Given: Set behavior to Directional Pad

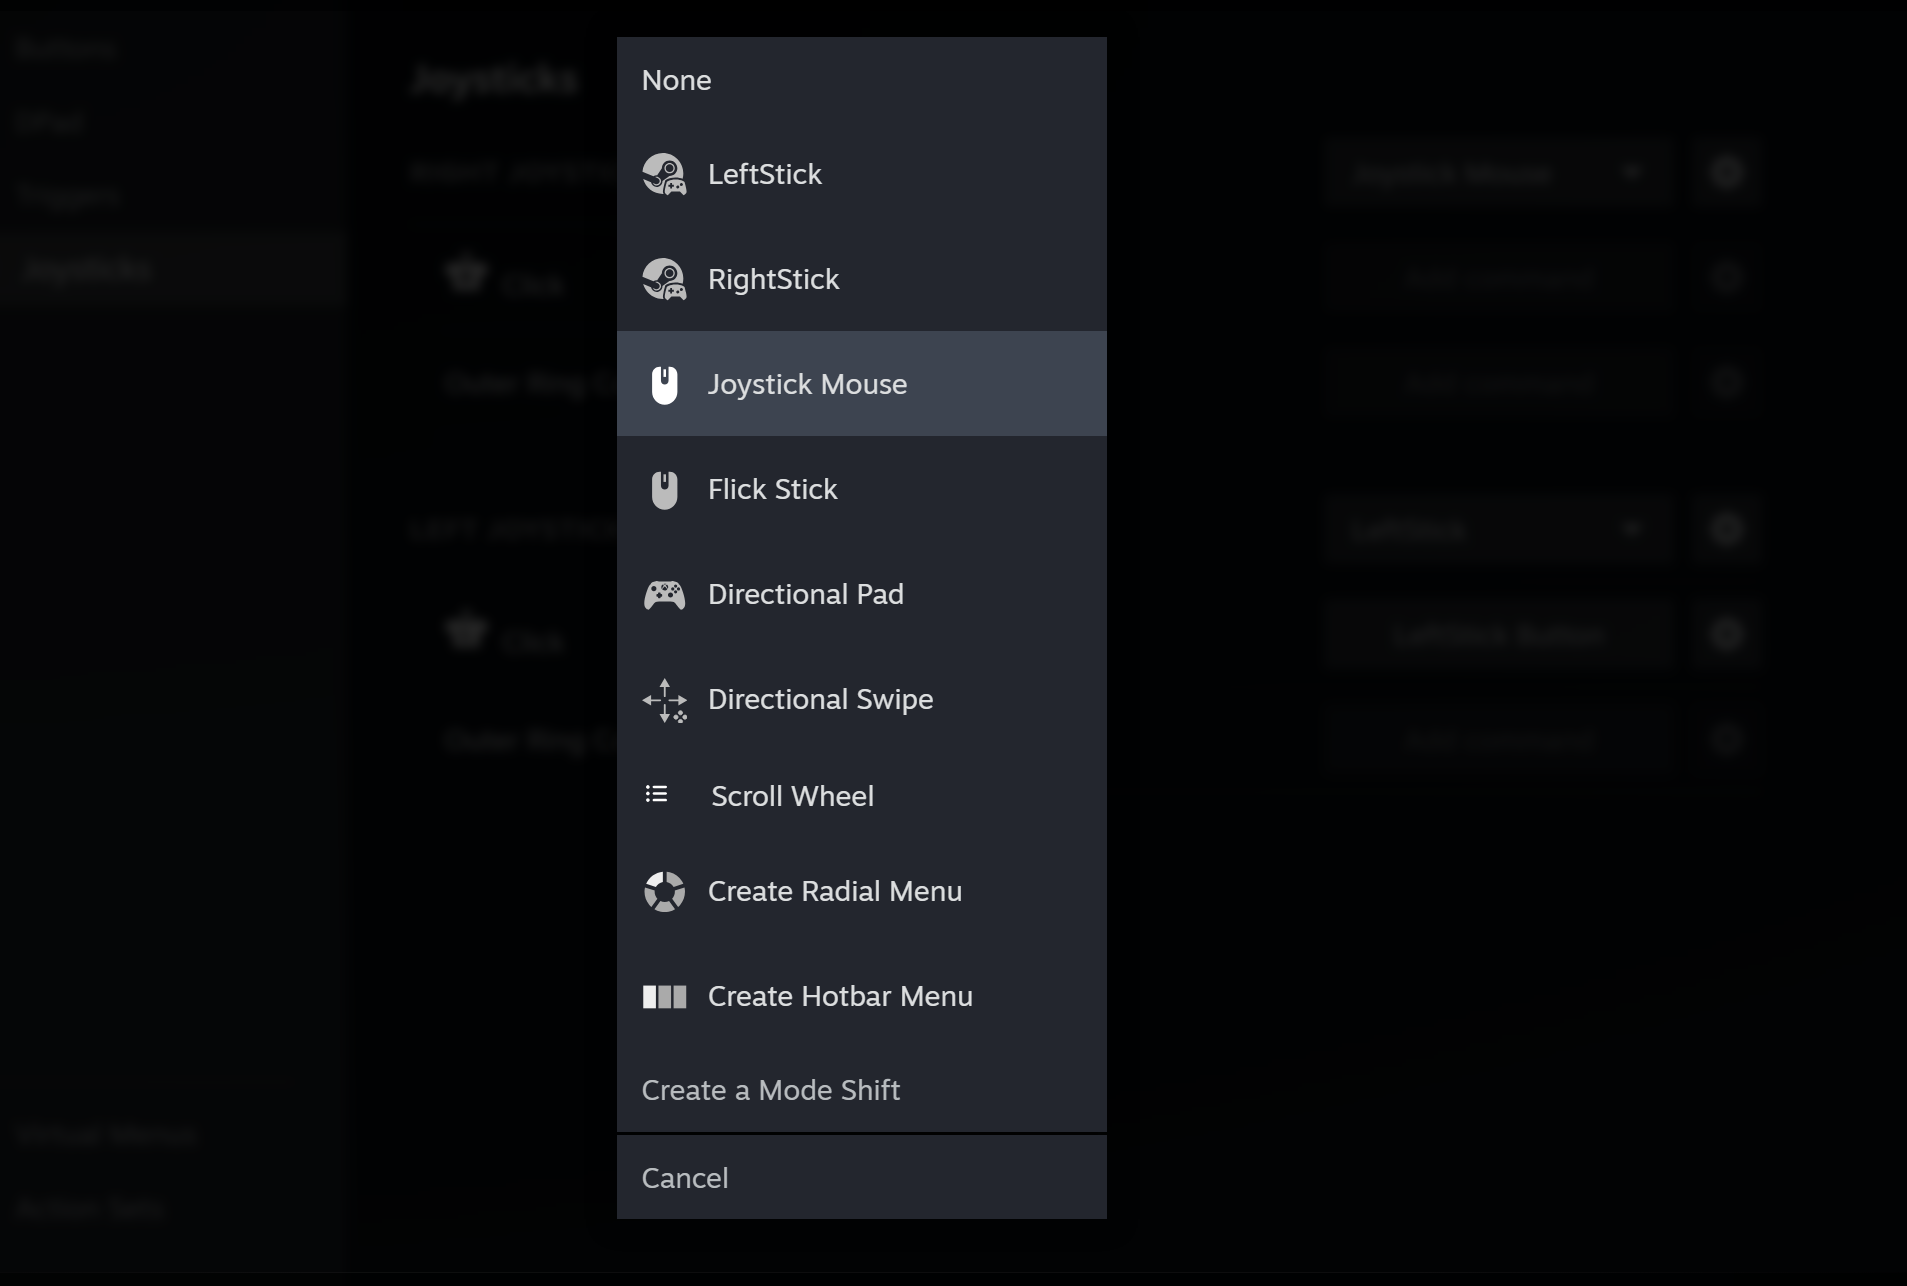Looking at the screenshot, I should [805, 594].
